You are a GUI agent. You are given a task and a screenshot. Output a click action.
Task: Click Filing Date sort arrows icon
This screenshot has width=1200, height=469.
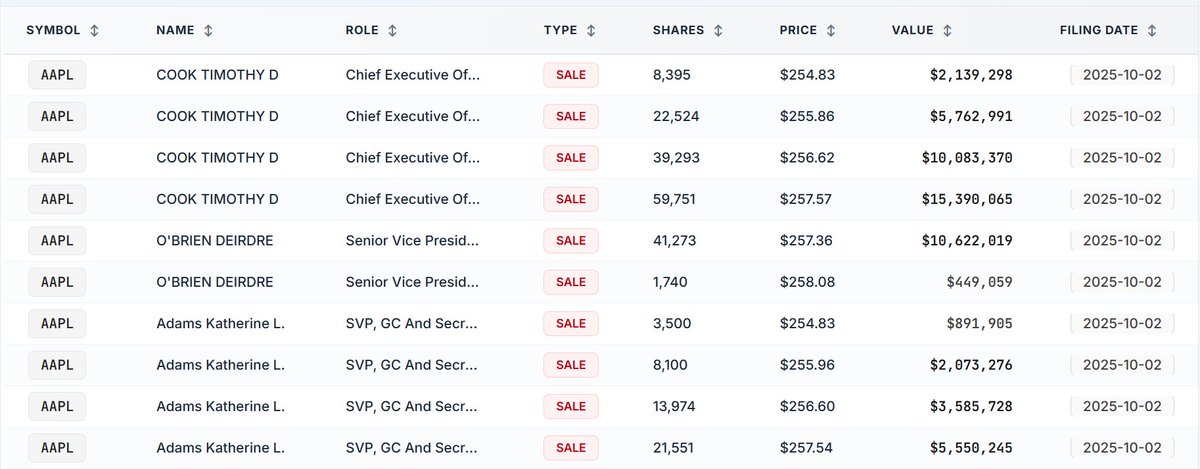point(1152,30)
